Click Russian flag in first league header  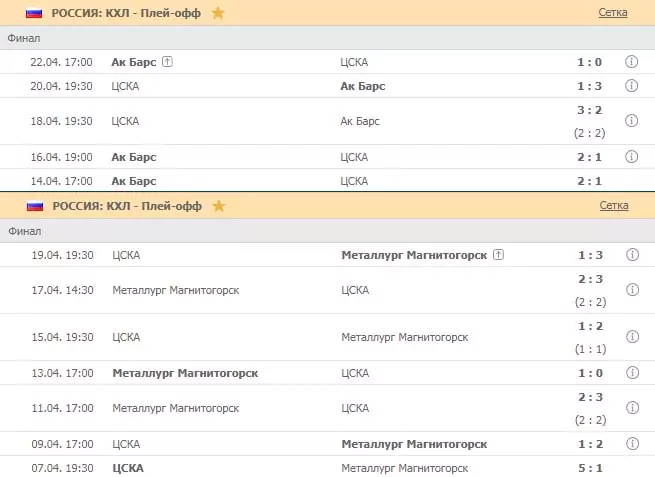(x=34, y=13)
